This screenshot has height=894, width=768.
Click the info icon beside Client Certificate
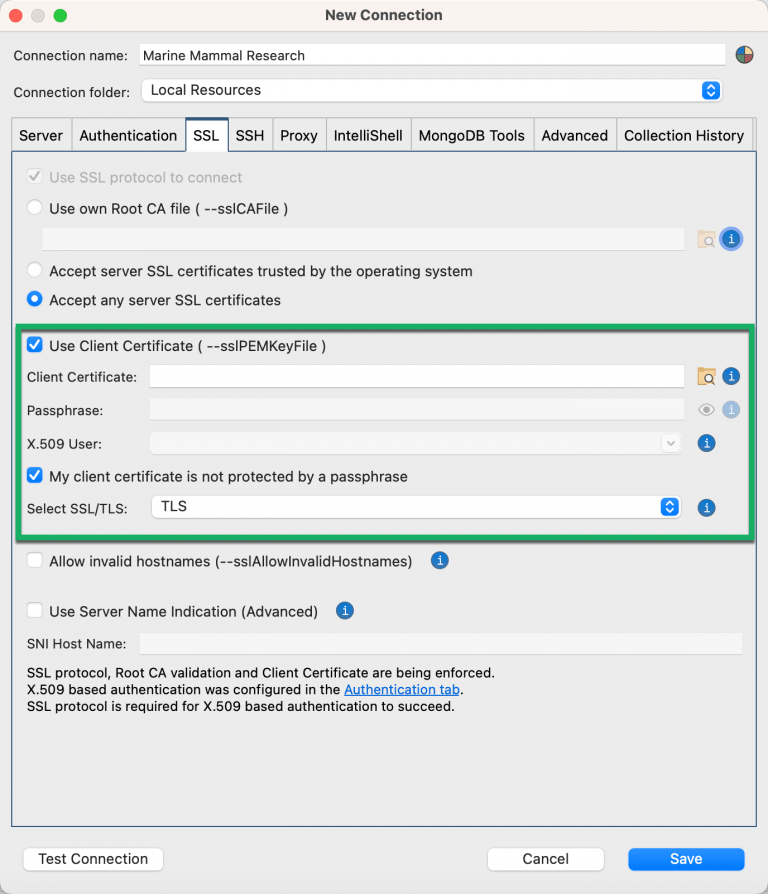tap(731, 376)
